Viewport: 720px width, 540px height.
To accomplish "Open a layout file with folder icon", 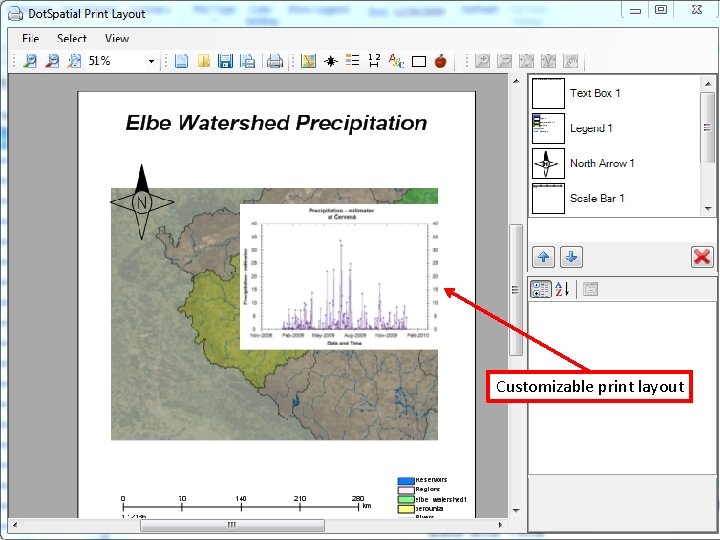I will pyautogui.click(x=203, y=61).
